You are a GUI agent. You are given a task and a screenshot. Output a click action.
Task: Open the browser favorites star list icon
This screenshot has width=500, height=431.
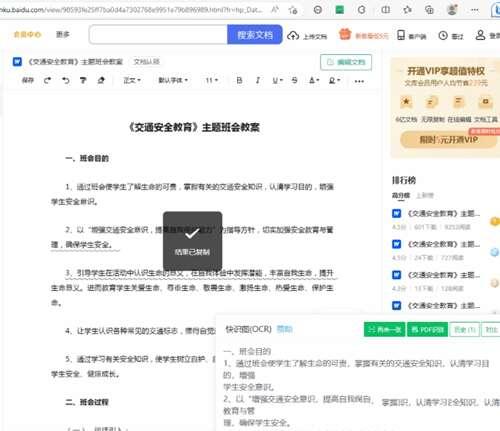pos(407,10)
